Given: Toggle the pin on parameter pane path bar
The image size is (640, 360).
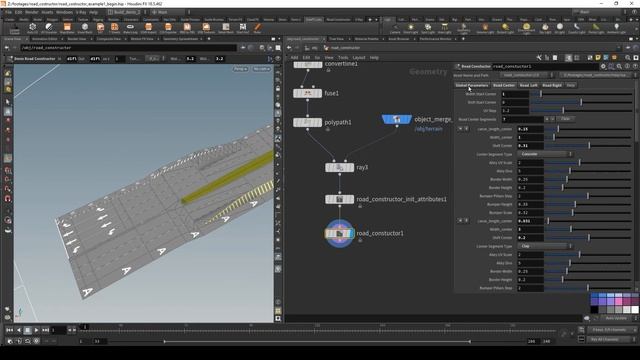Looking at the screenshot, I should 628,48.
